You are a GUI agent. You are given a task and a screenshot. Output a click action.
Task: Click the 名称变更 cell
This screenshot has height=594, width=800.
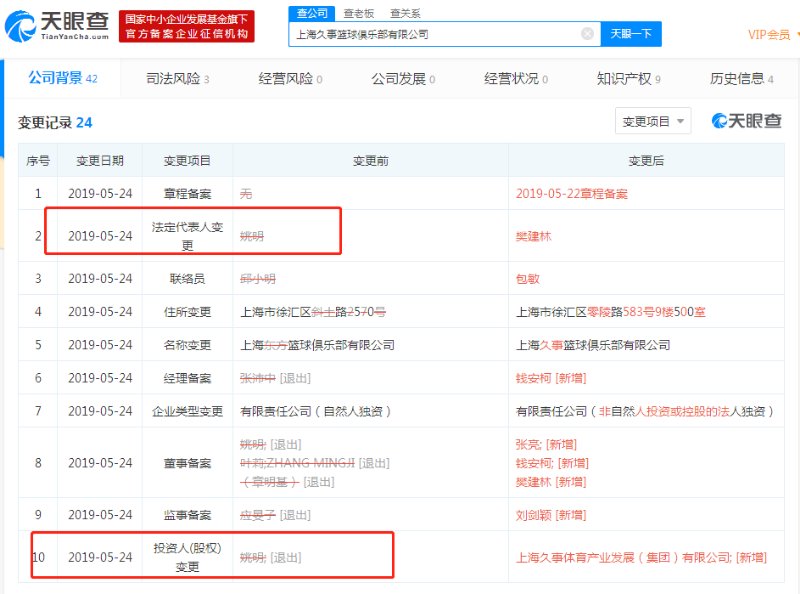click(187, 345)
